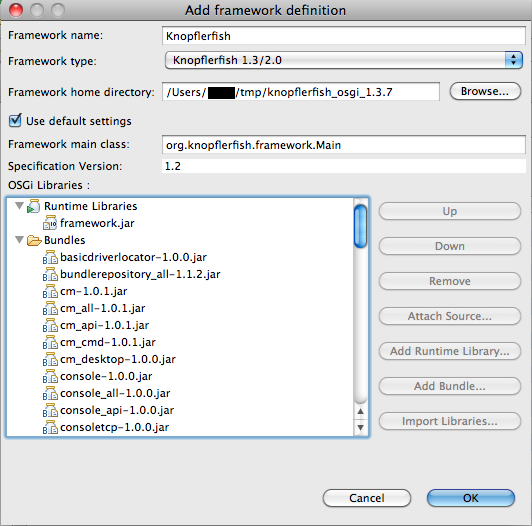Click the Down button

pyautogui.click(x=450, y=246)
